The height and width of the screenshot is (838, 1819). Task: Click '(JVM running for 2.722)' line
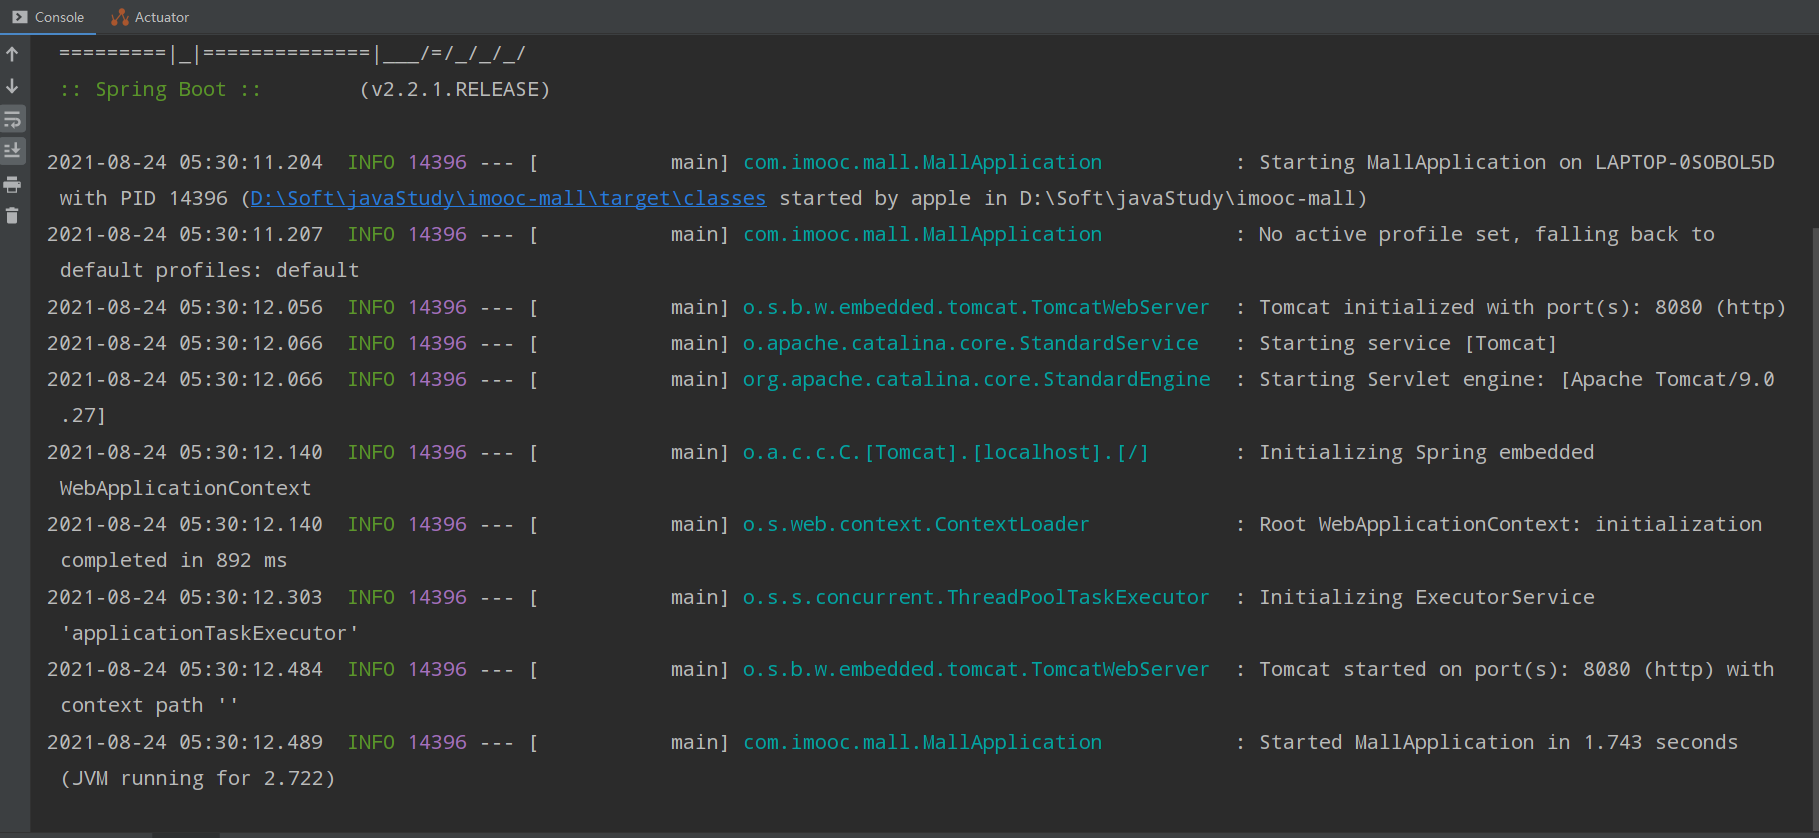point(197,778)
